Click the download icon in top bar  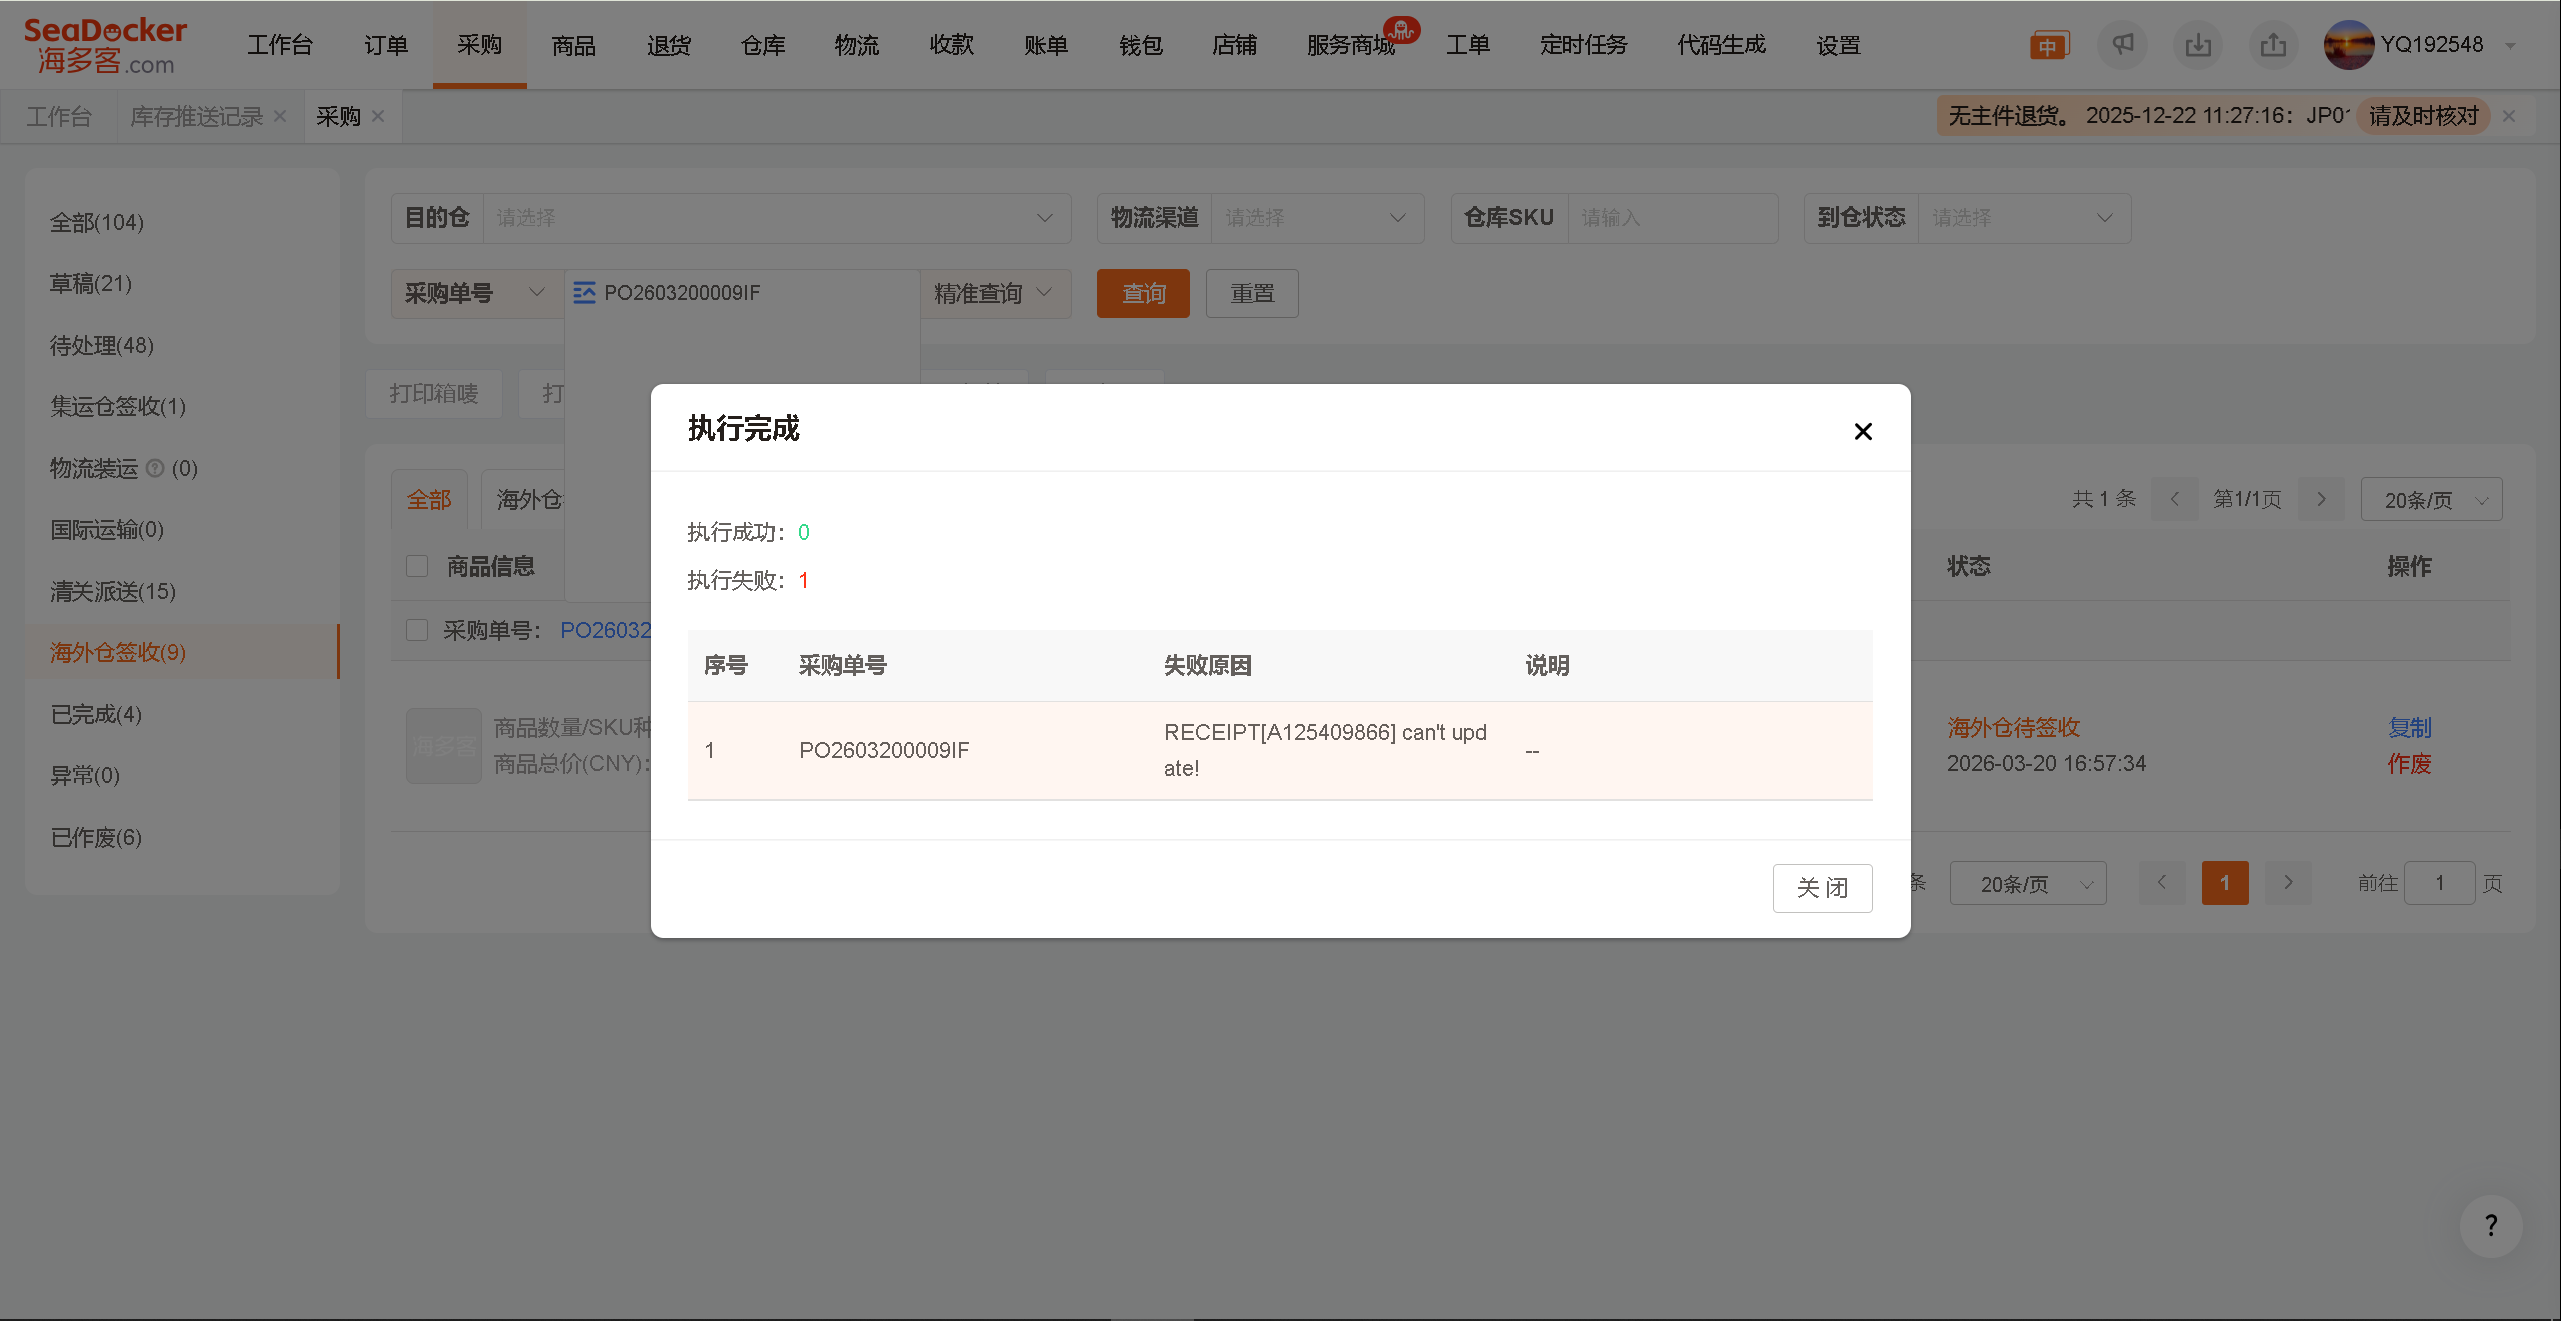coord(2198,44)
